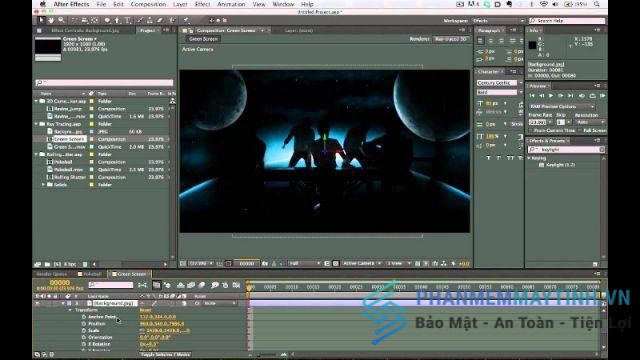This screenshot has width=640, height=360.
Task: Open the Full resolution dropdown below viewer
Action: click(304, 264)
